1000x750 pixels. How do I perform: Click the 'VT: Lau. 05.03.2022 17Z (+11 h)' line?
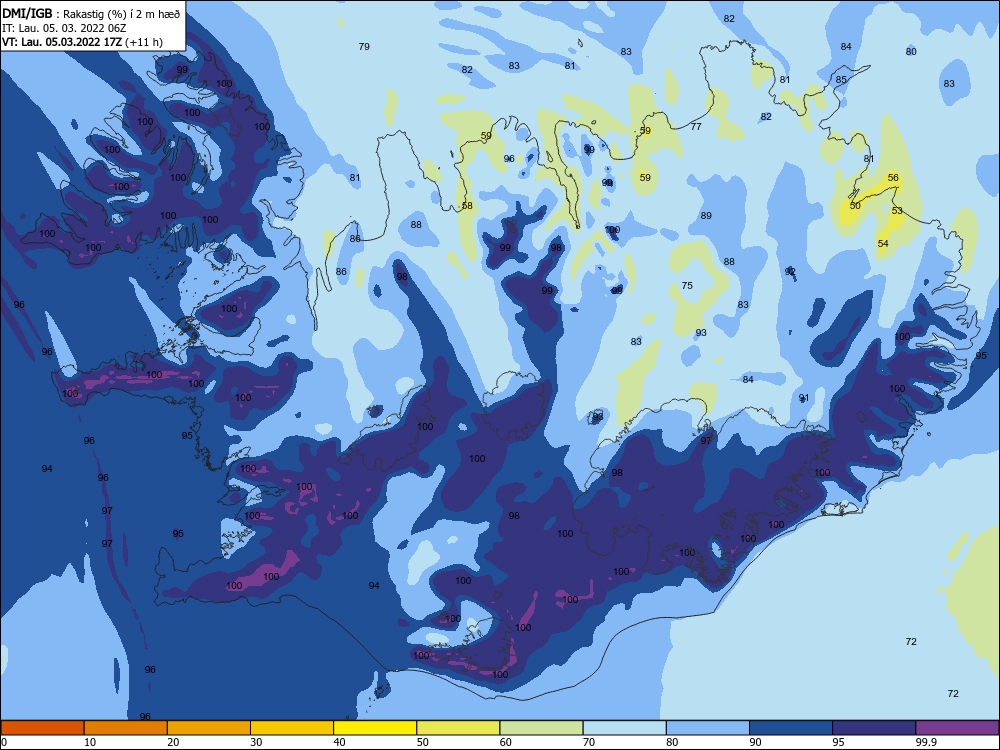point(82,42)
